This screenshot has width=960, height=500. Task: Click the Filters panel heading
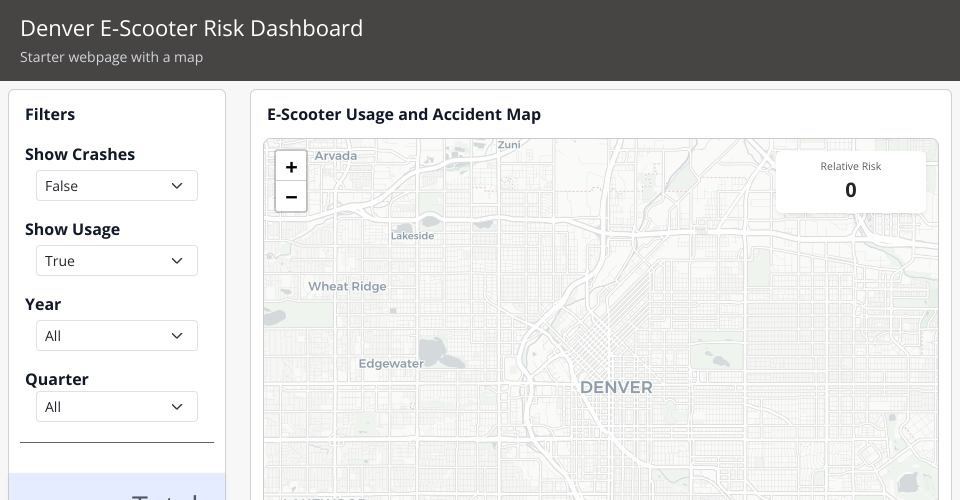50,115
